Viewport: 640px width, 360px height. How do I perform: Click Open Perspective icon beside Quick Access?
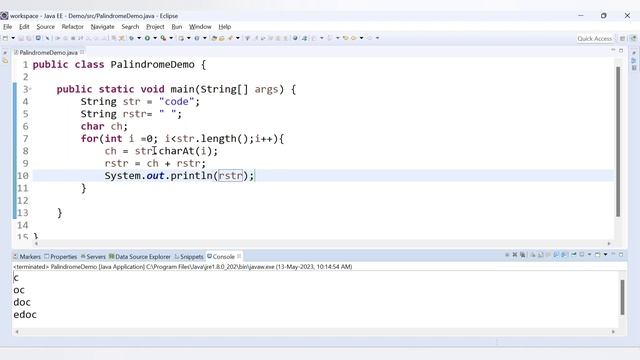(x=622, y=38)
